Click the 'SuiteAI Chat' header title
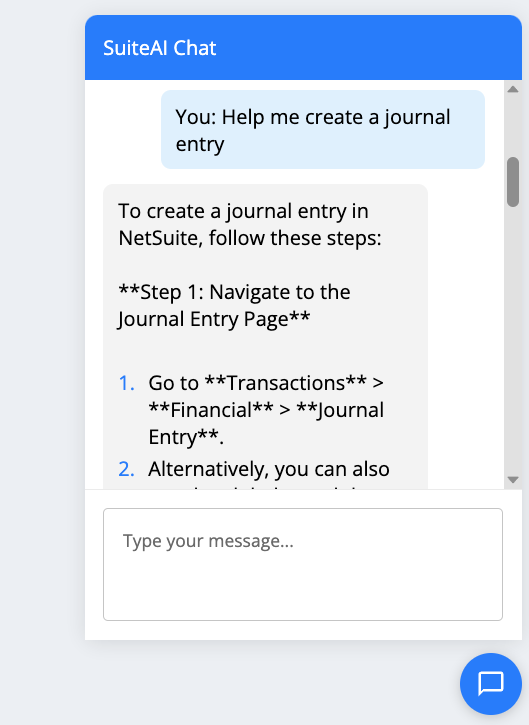This screenshot has width=529, height=725. point(160,48)
